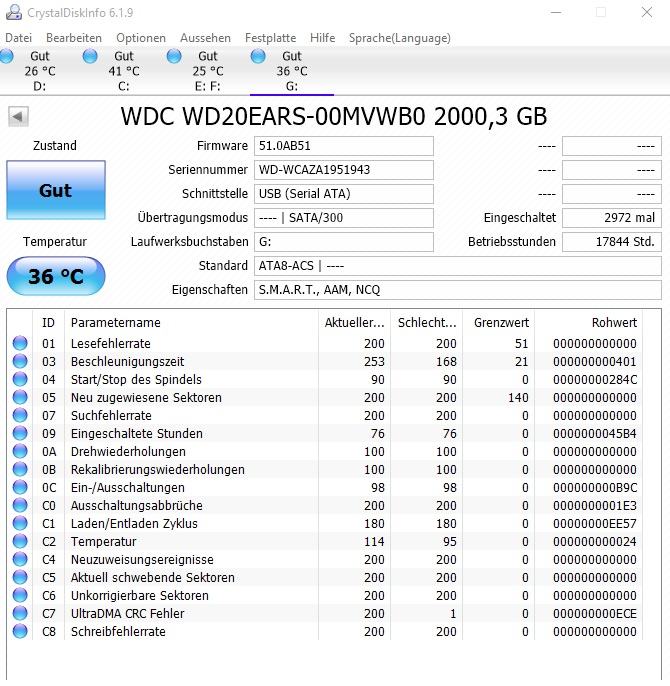Click status orb for Schreibfehlerrate row

pos(20,631)
